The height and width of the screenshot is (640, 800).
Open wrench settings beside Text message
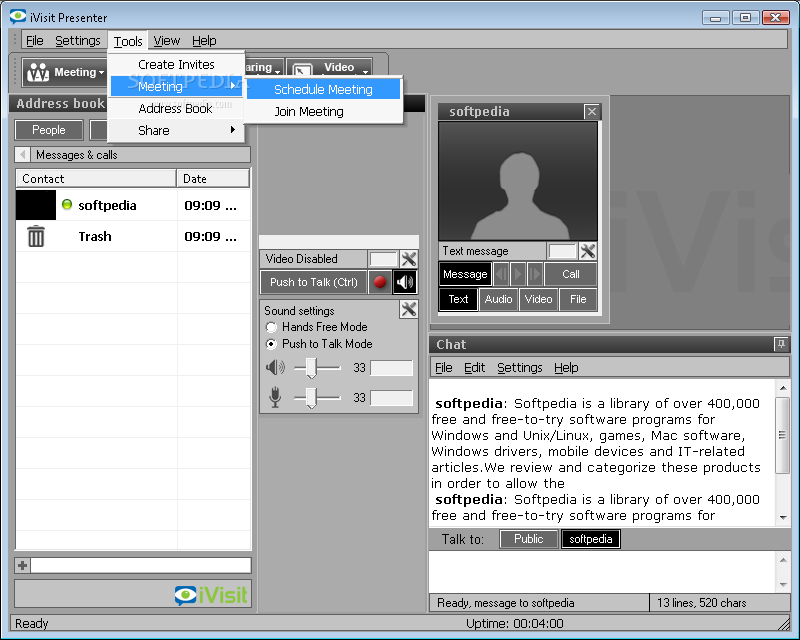588,251
